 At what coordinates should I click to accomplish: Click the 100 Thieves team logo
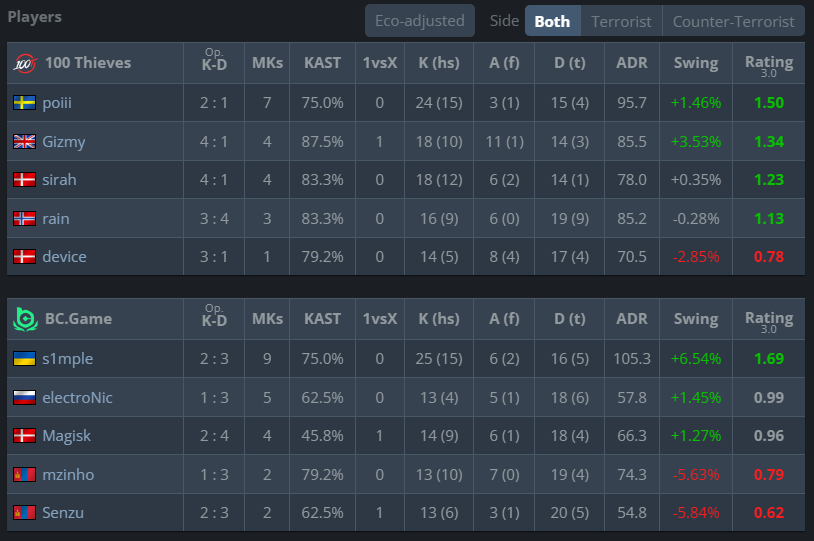25,63
